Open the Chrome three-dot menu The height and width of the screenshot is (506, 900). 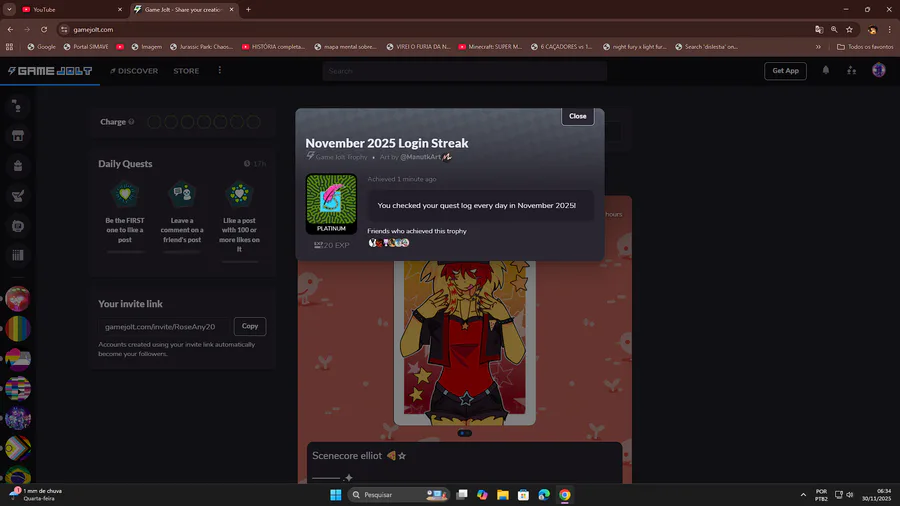pos(890,29)
